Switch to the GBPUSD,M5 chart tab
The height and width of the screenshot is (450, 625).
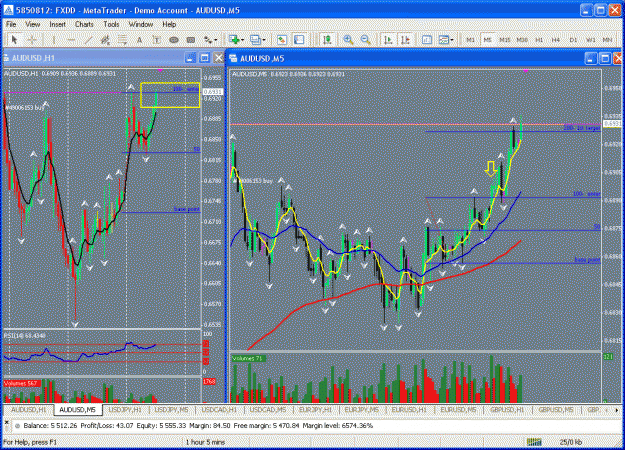point(556,410)
